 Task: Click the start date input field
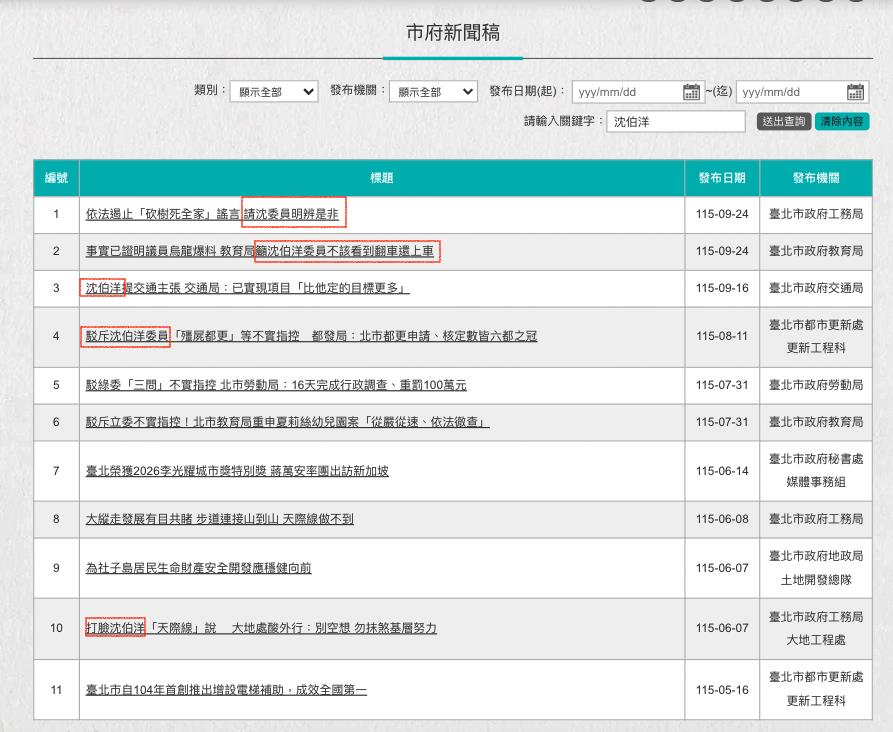(638, 92)
